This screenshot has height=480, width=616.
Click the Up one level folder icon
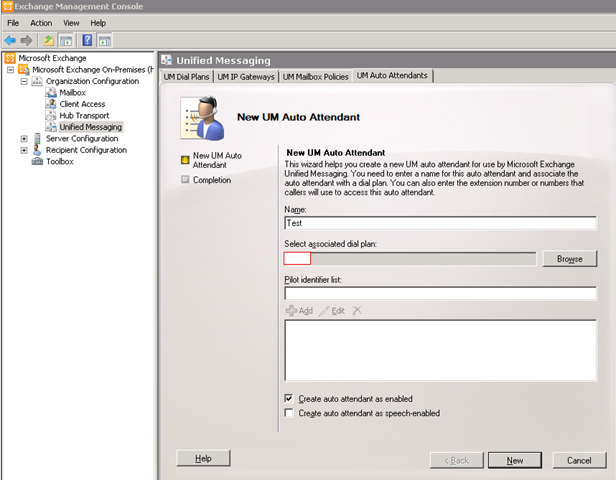click(x=49, y=40)
